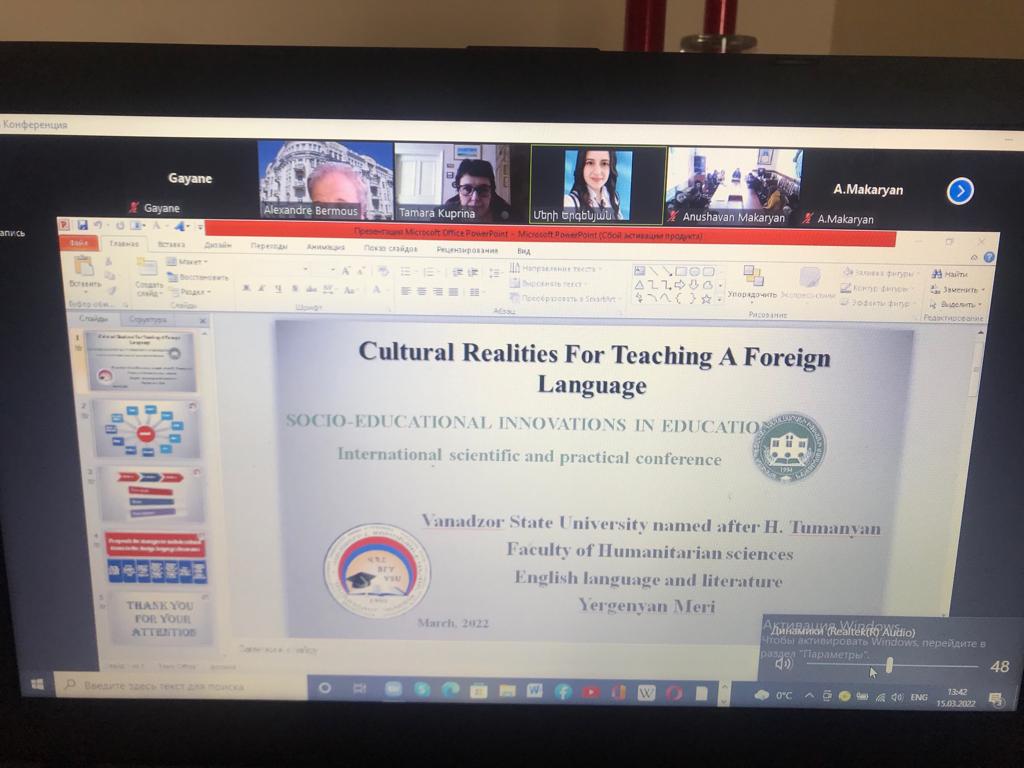Open the Заменить (Replace) dropdown

click(x=956, y=289)
